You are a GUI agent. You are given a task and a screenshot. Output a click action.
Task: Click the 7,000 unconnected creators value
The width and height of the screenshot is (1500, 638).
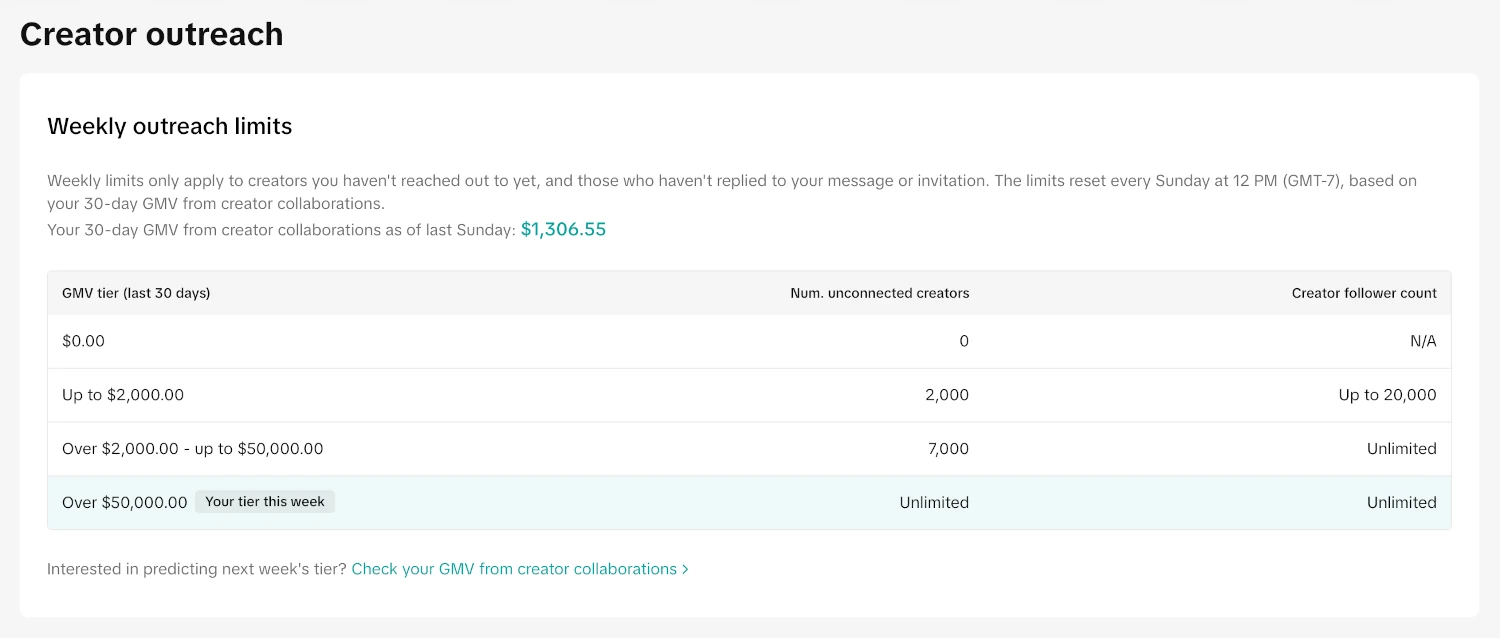coord(946,449)
